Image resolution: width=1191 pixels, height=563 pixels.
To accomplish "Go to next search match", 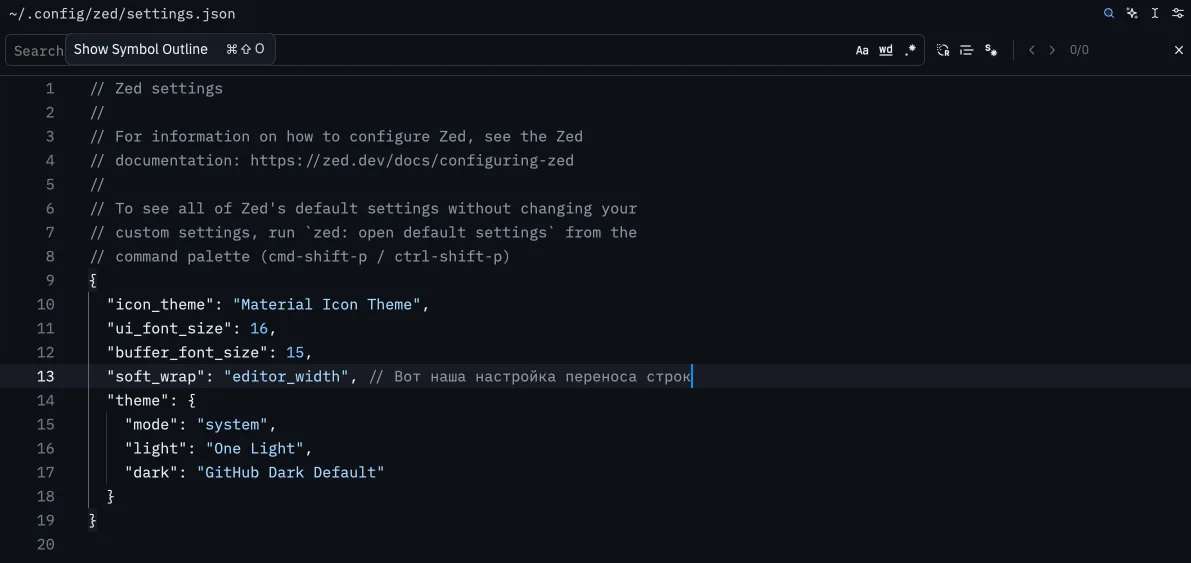I will coord(1052,50).
